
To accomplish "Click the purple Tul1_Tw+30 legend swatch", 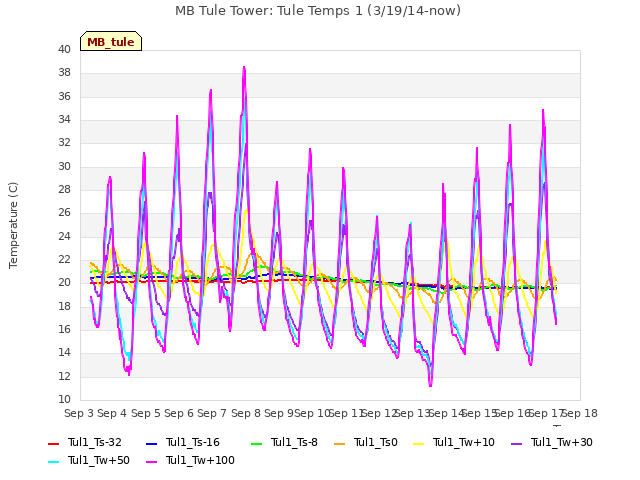I will [x=516, y=443].
